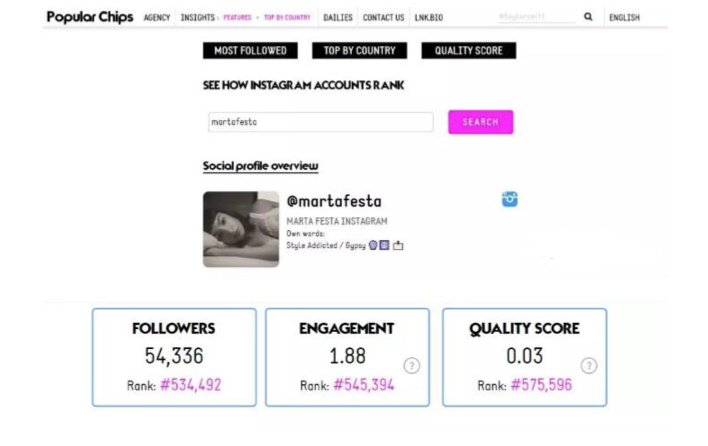Screen dimensions: 708x446
Task: Click the magnifier search icon in header
Action: click(588, 17)
